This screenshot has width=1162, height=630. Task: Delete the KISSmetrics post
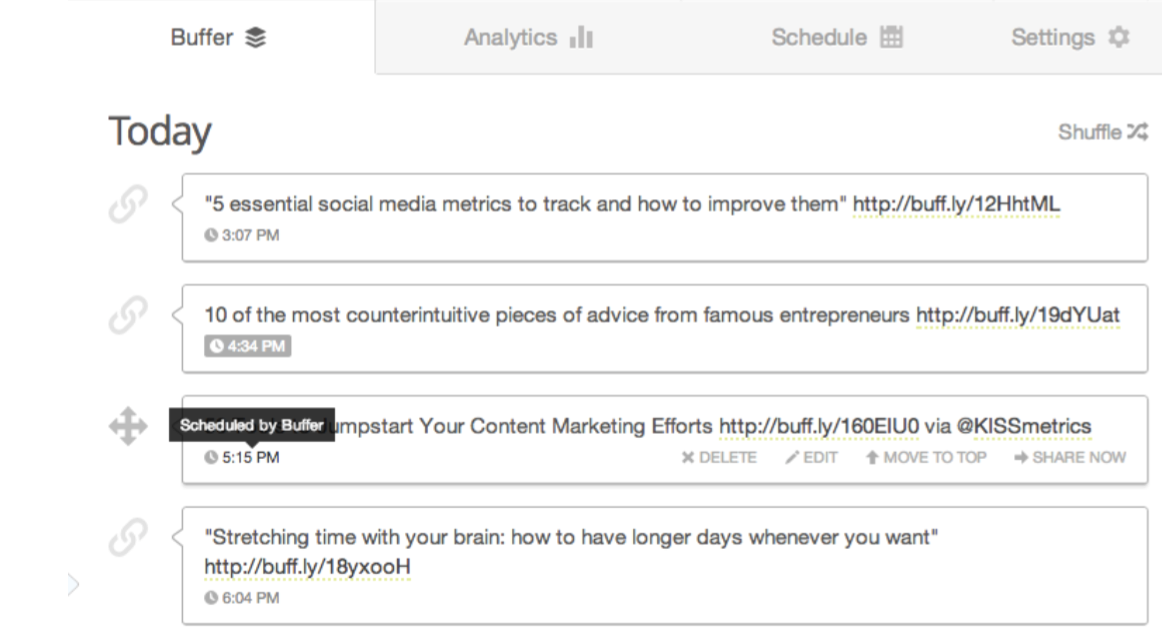[719, 457]
